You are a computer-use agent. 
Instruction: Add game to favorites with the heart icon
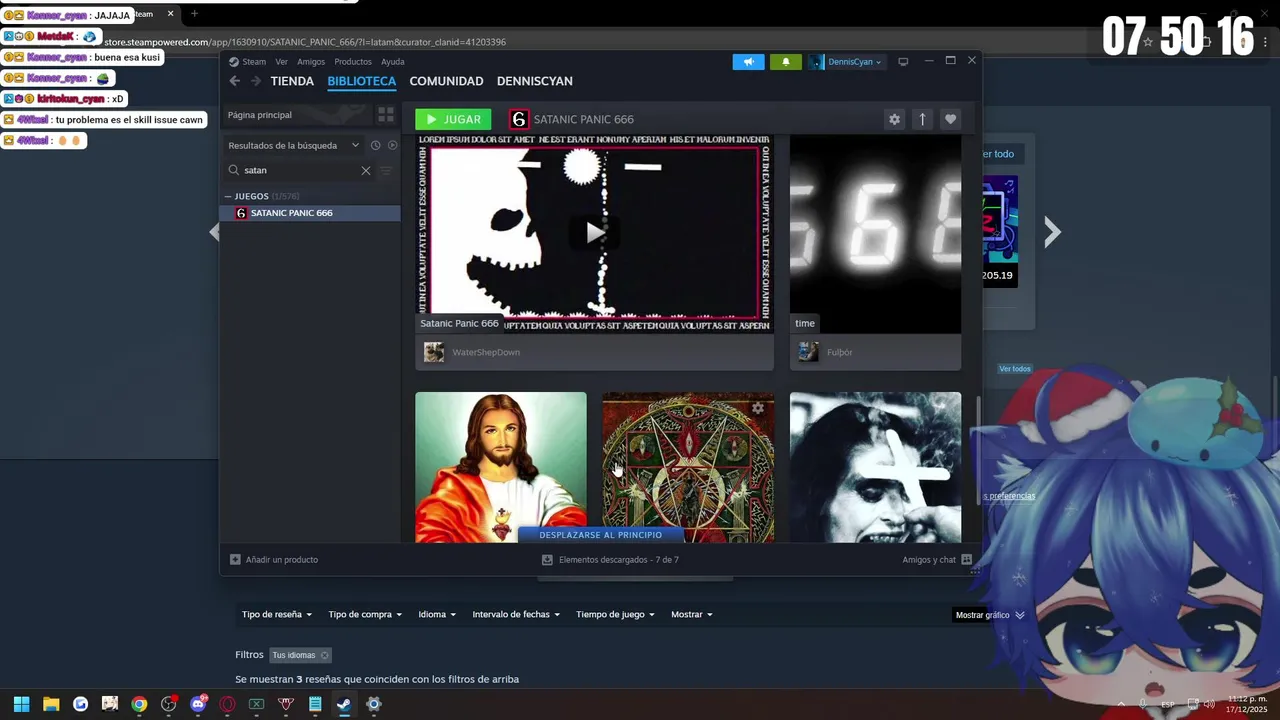(x=951, y=119)
